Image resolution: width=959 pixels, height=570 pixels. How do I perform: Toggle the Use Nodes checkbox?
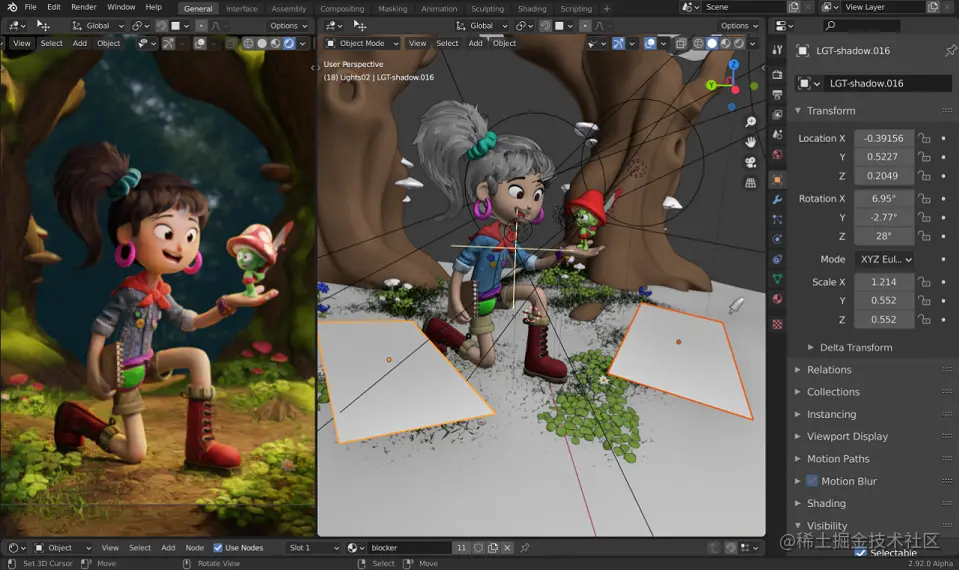pos(218,548)
